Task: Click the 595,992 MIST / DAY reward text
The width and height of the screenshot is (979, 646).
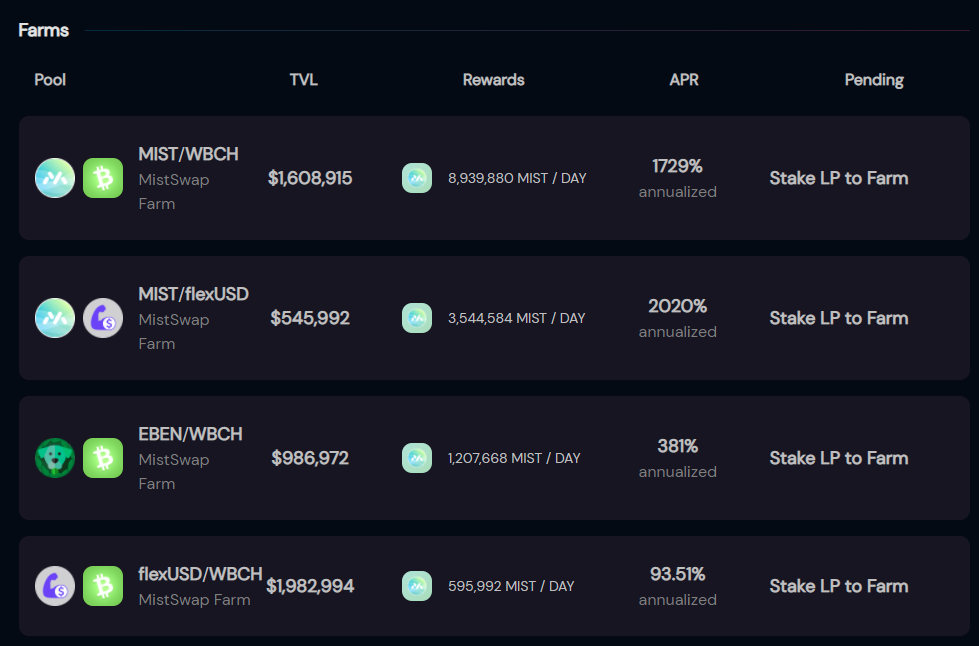Action: tap(511, 585)
